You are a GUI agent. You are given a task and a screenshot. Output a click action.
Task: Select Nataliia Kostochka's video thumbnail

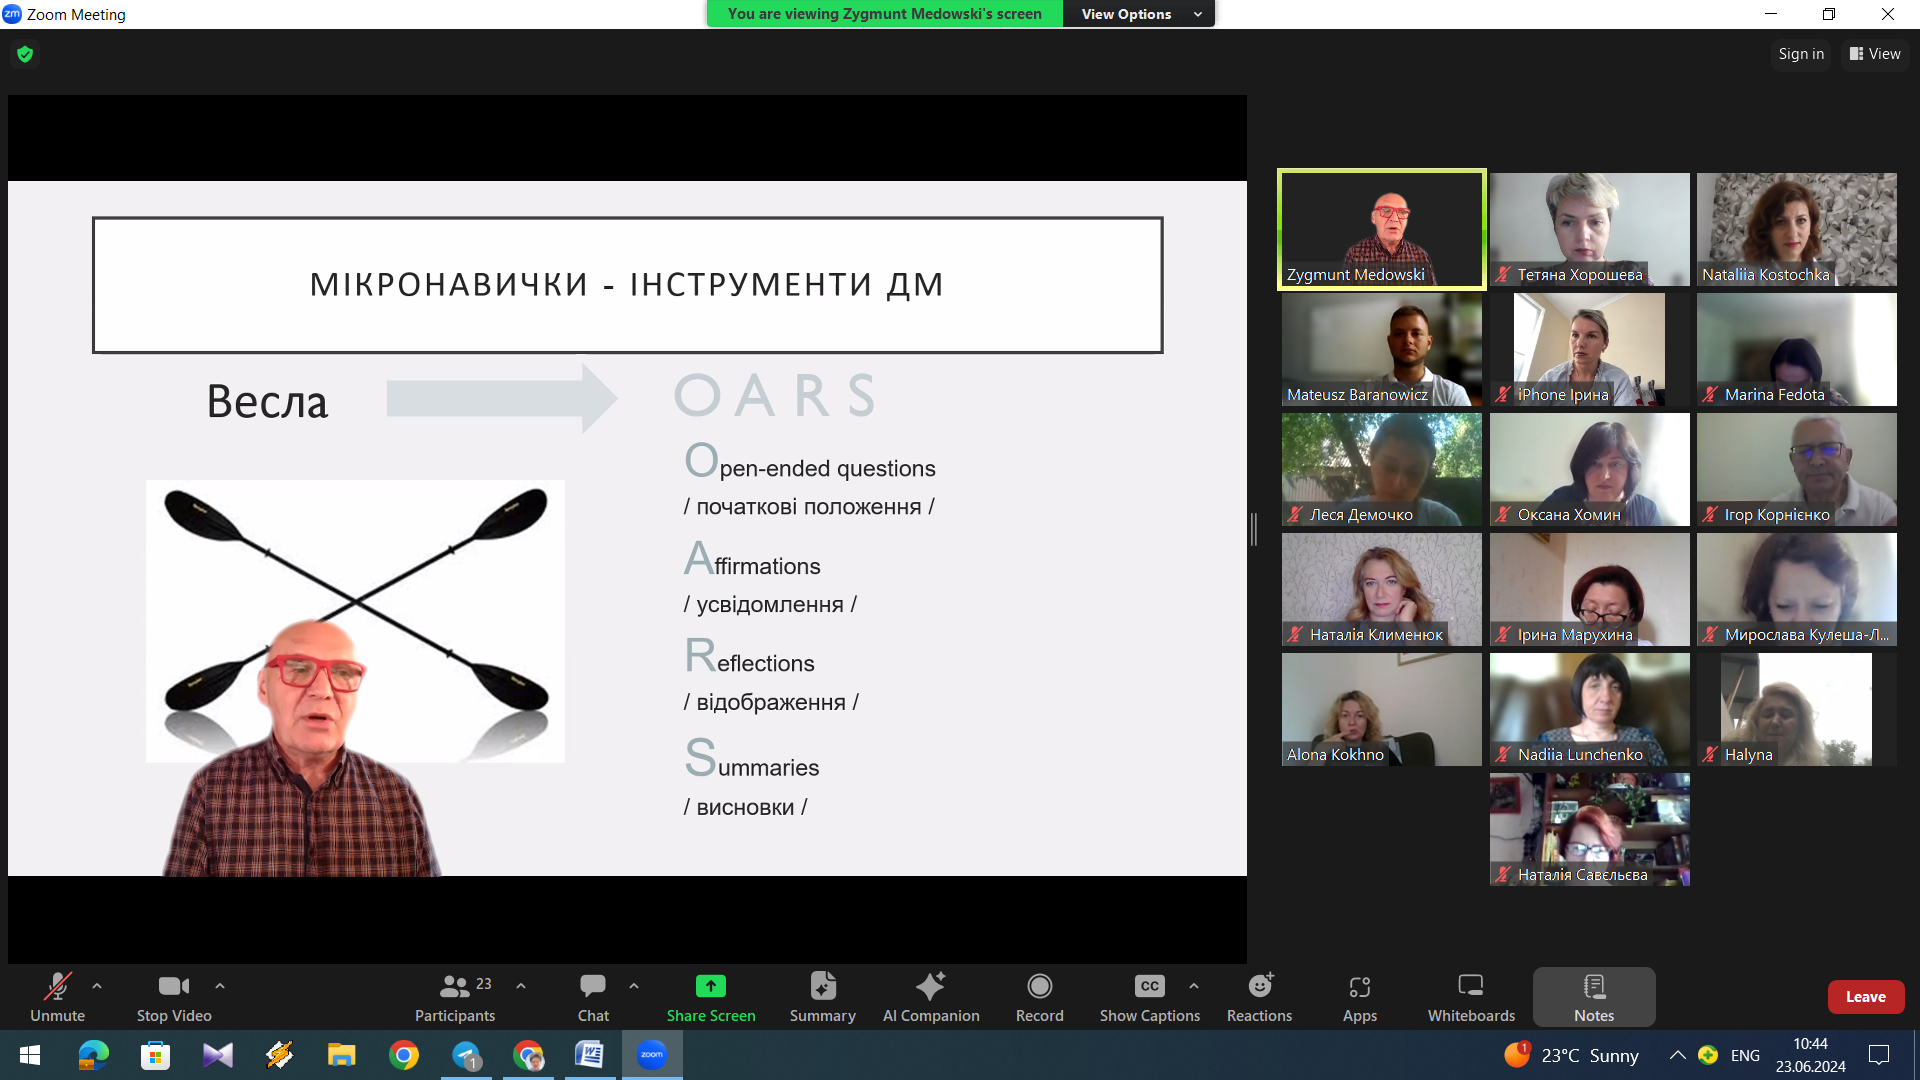point(1796,229)
